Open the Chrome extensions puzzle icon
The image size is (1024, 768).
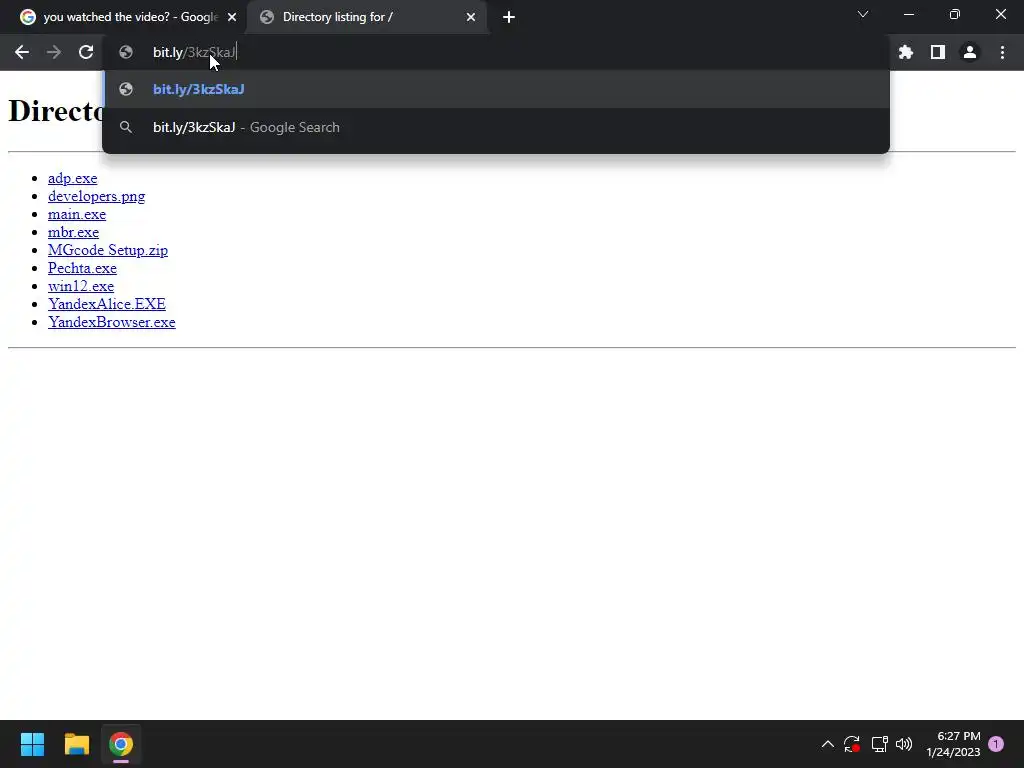906,52
